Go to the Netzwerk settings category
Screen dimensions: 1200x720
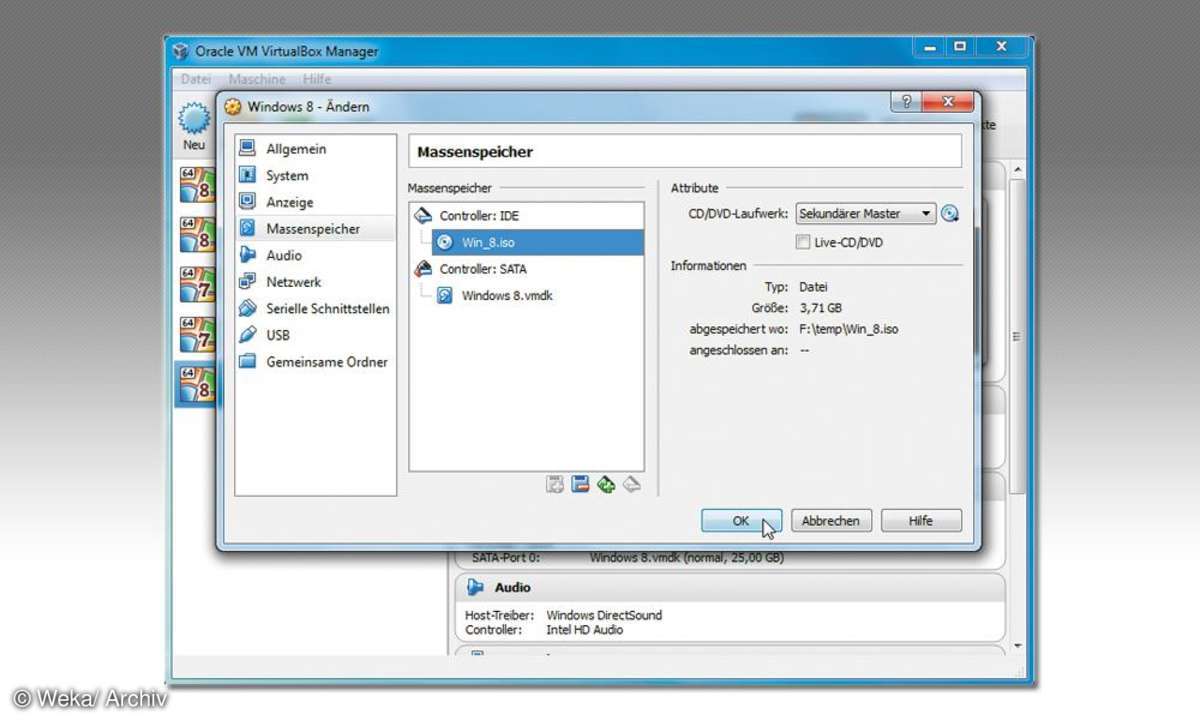(293, 282)
